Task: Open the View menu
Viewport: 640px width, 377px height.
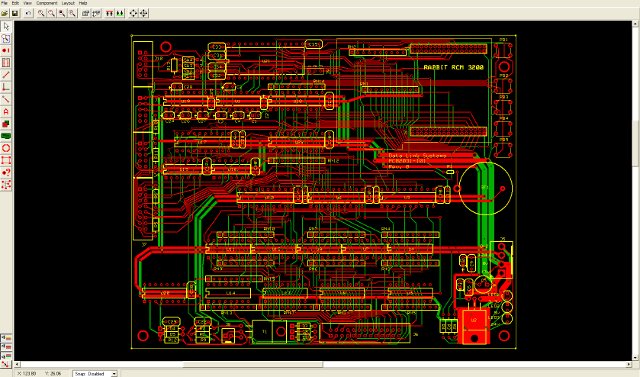Action: pos(27,3)
